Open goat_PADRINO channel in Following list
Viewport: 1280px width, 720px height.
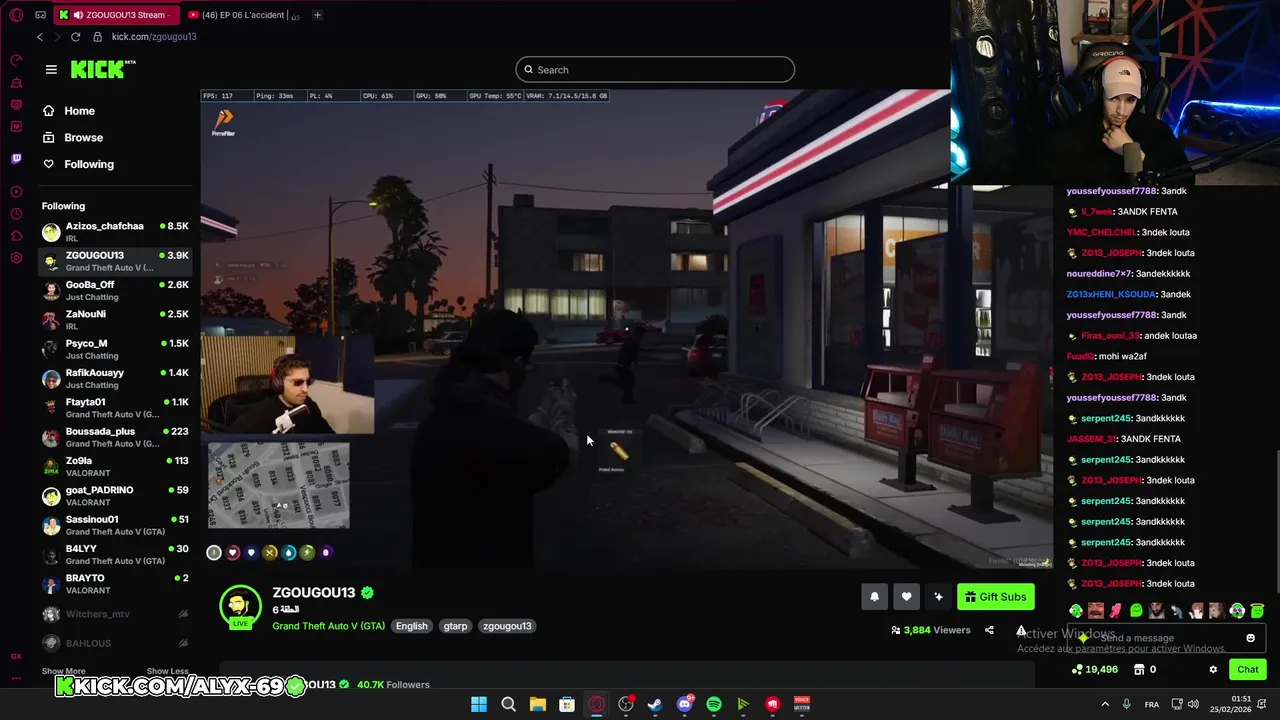pos(115,495)
